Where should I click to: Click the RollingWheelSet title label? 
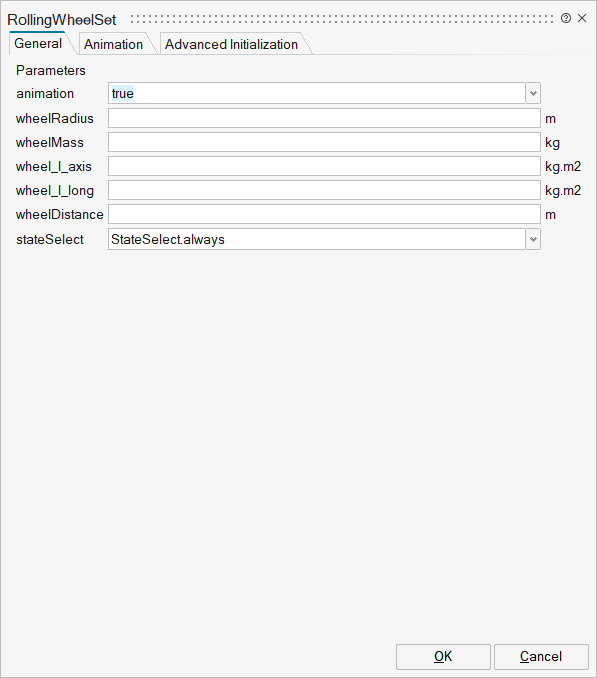(x=62, y=20)
